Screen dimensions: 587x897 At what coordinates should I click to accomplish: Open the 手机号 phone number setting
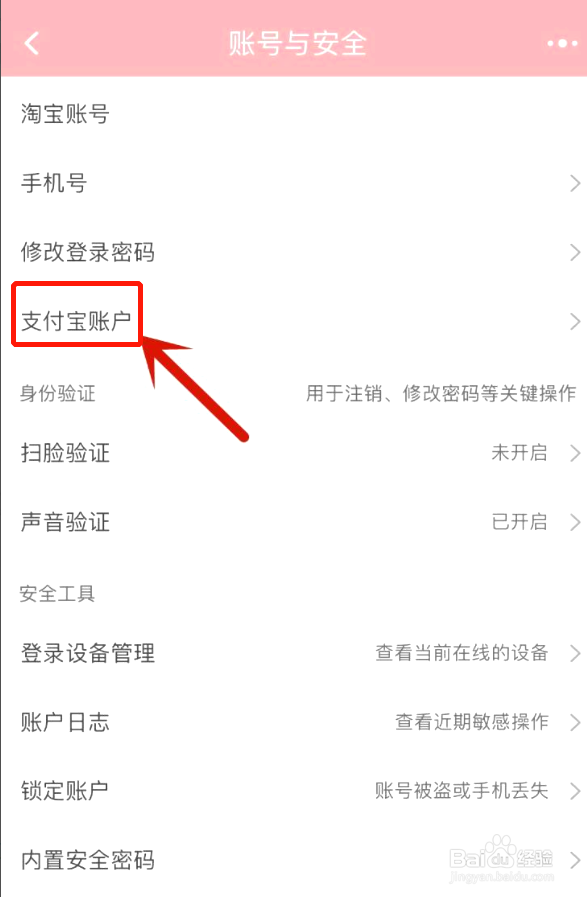coord(294,183)
